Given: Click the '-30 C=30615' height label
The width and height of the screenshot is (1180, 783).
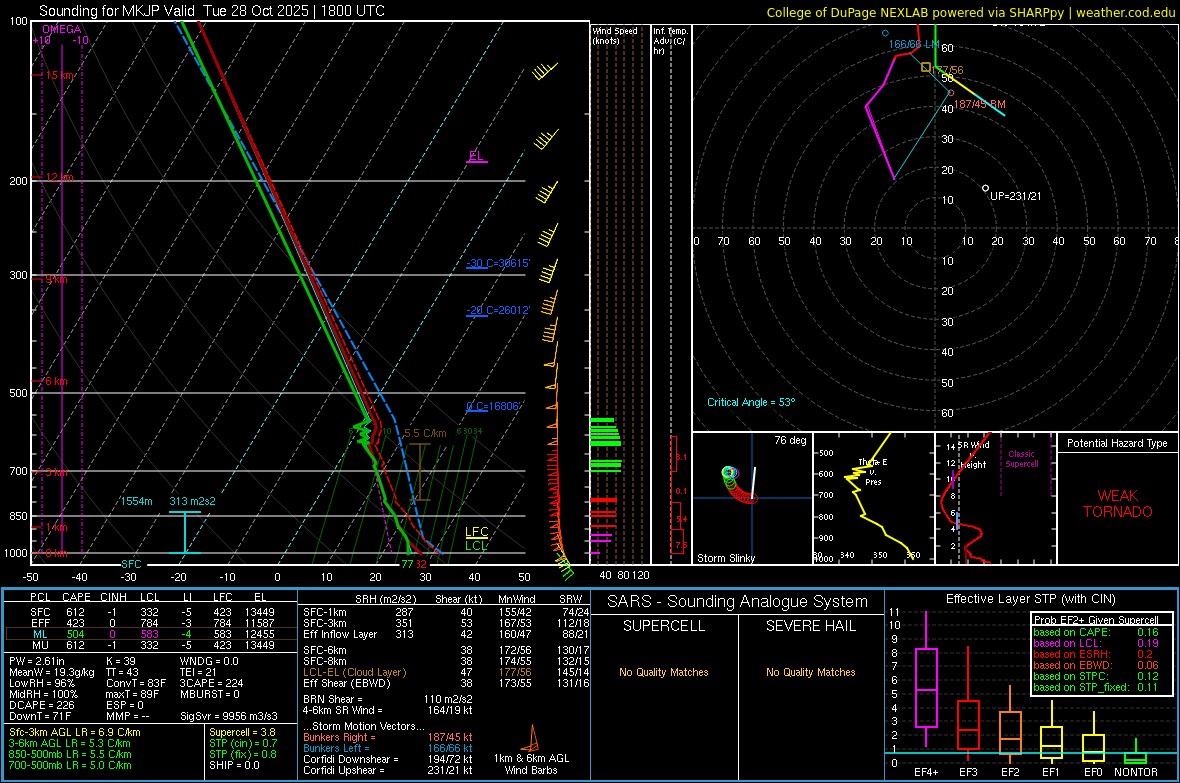Looking at the screenshot, I should 498,264.
